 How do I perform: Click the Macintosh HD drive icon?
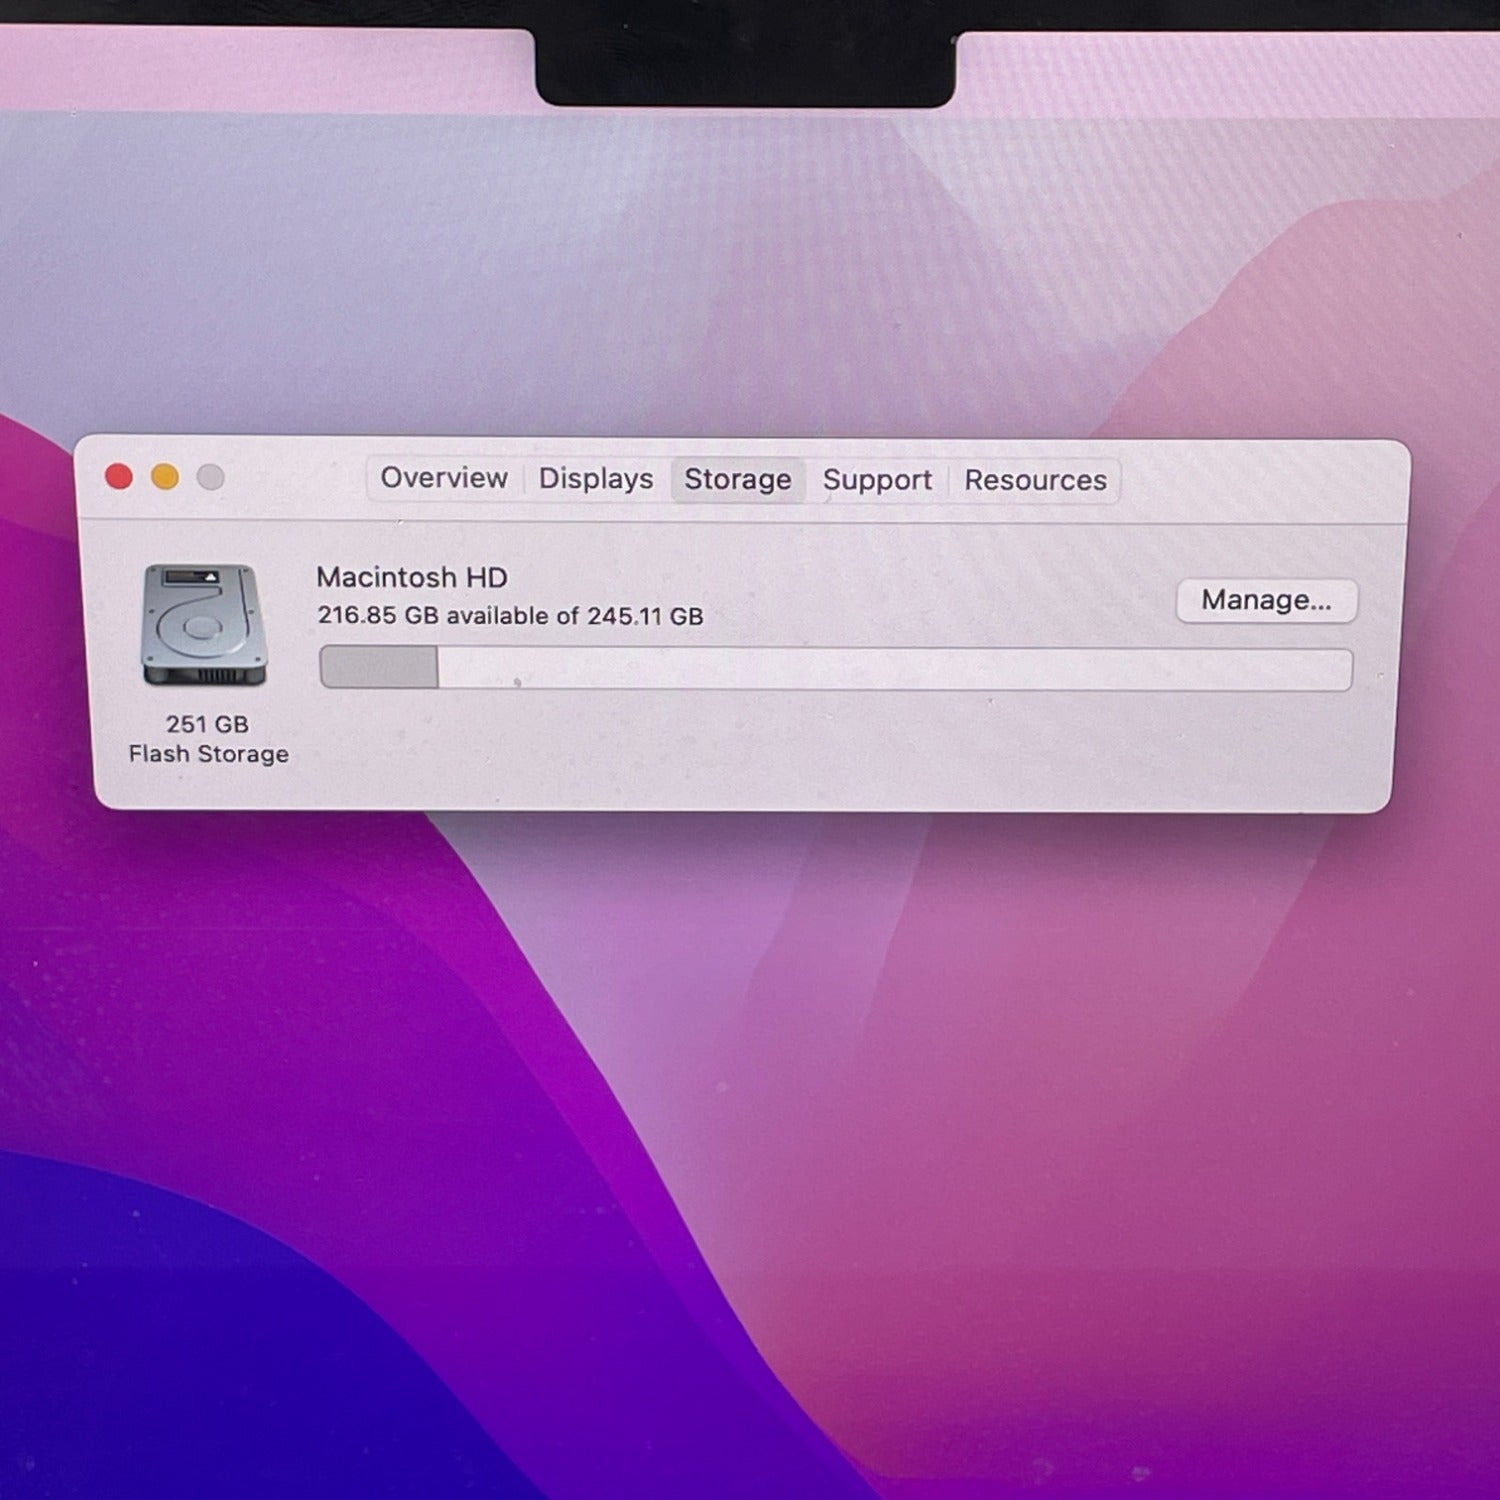[204, 626]
